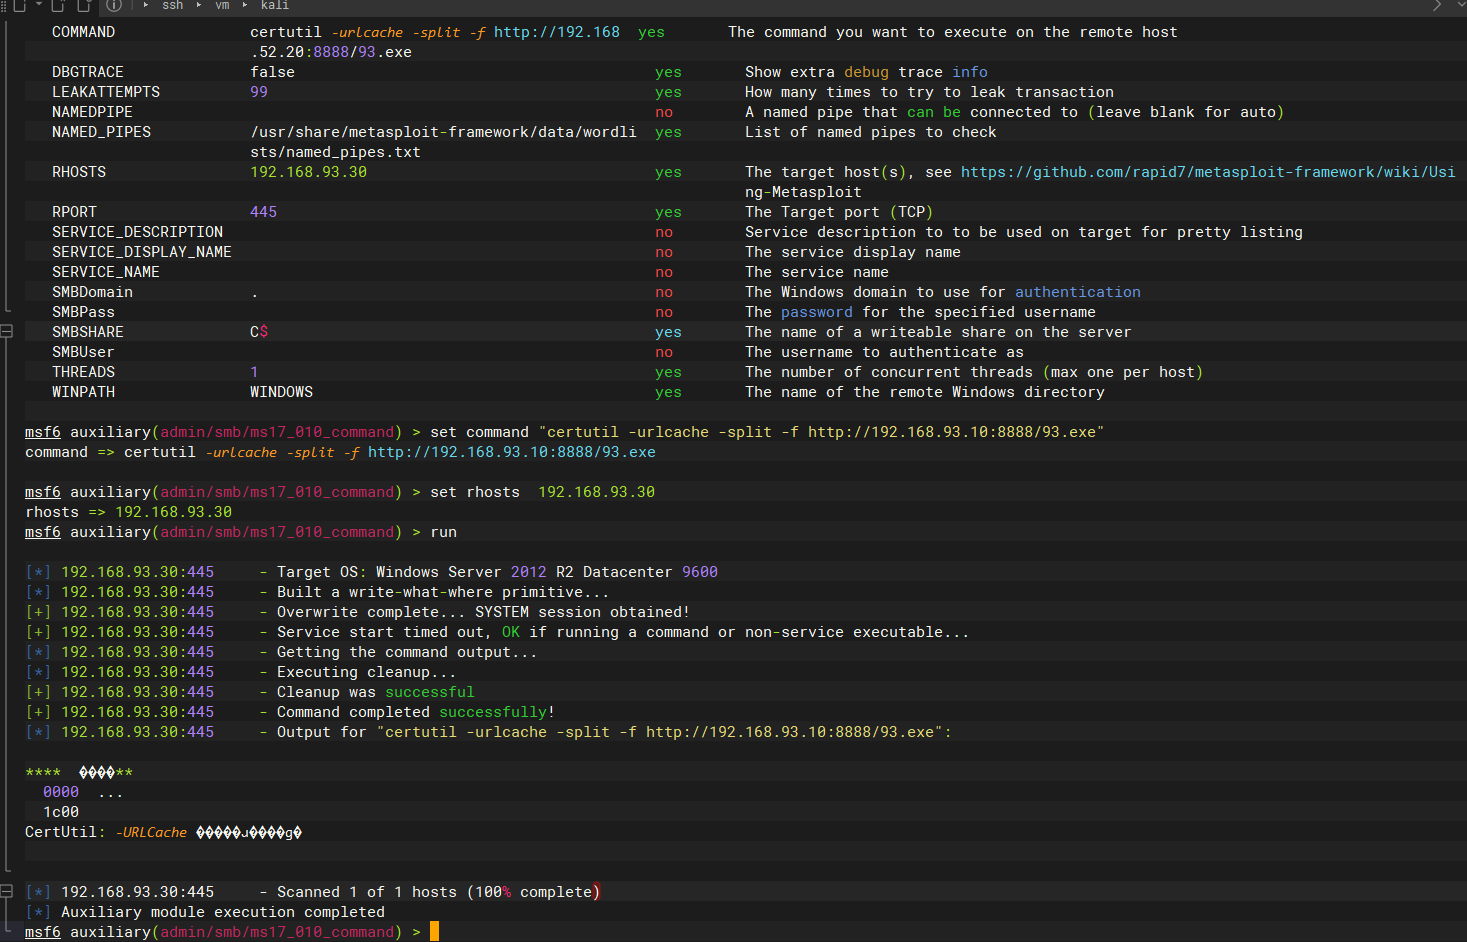The width and height of the screenshot is (1467, 942).
Task: Click the 'WINDOWS' value of WINPATH
Action: pyautogui.click(x=281, y=392)
